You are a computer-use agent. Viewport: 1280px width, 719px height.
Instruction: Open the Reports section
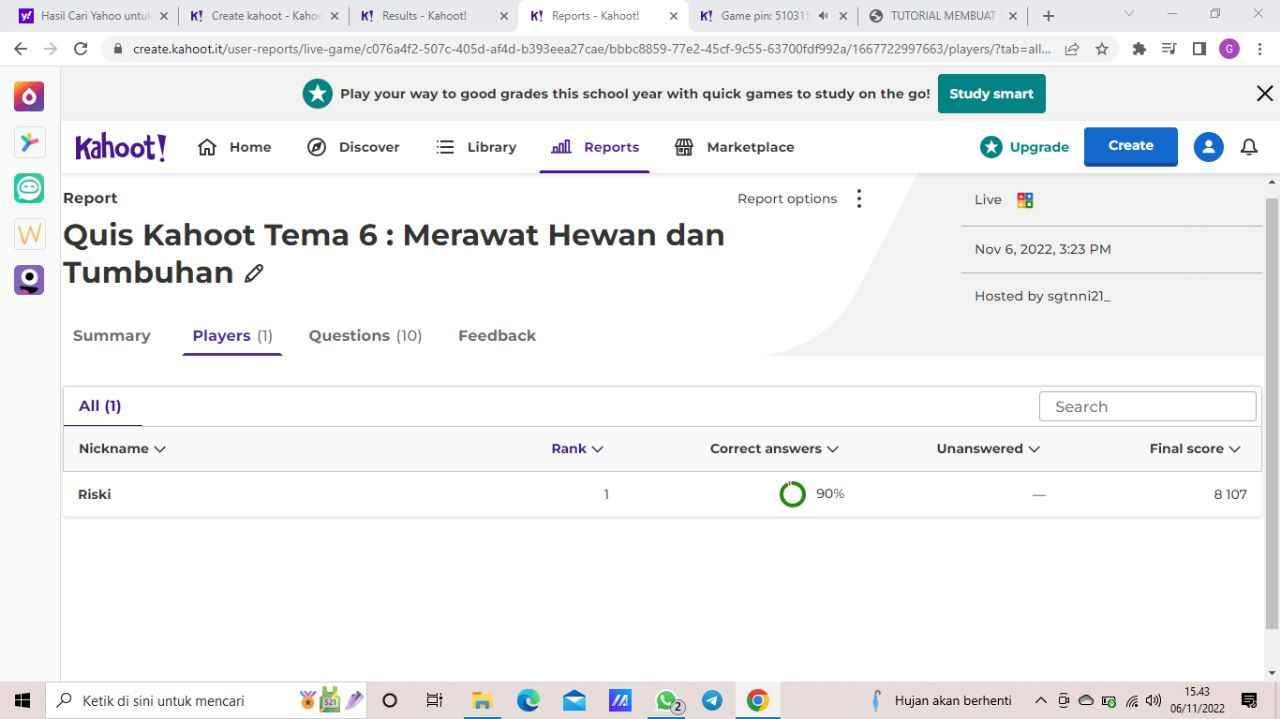coord(595,147)
